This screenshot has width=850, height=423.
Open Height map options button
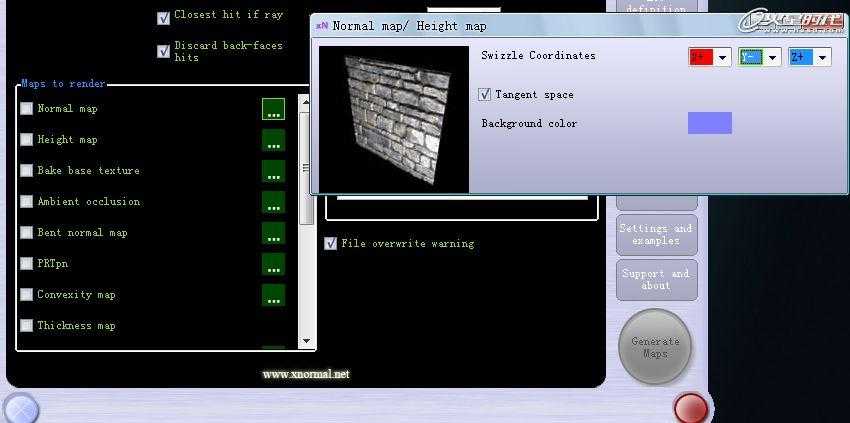[x=273, y=140]
